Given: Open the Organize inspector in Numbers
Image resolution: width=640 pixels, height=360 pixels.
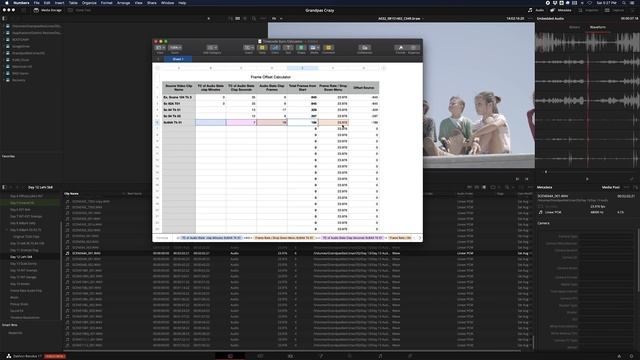Looking at the screenshot, I should pyautogui.click(x=413, y=49).
